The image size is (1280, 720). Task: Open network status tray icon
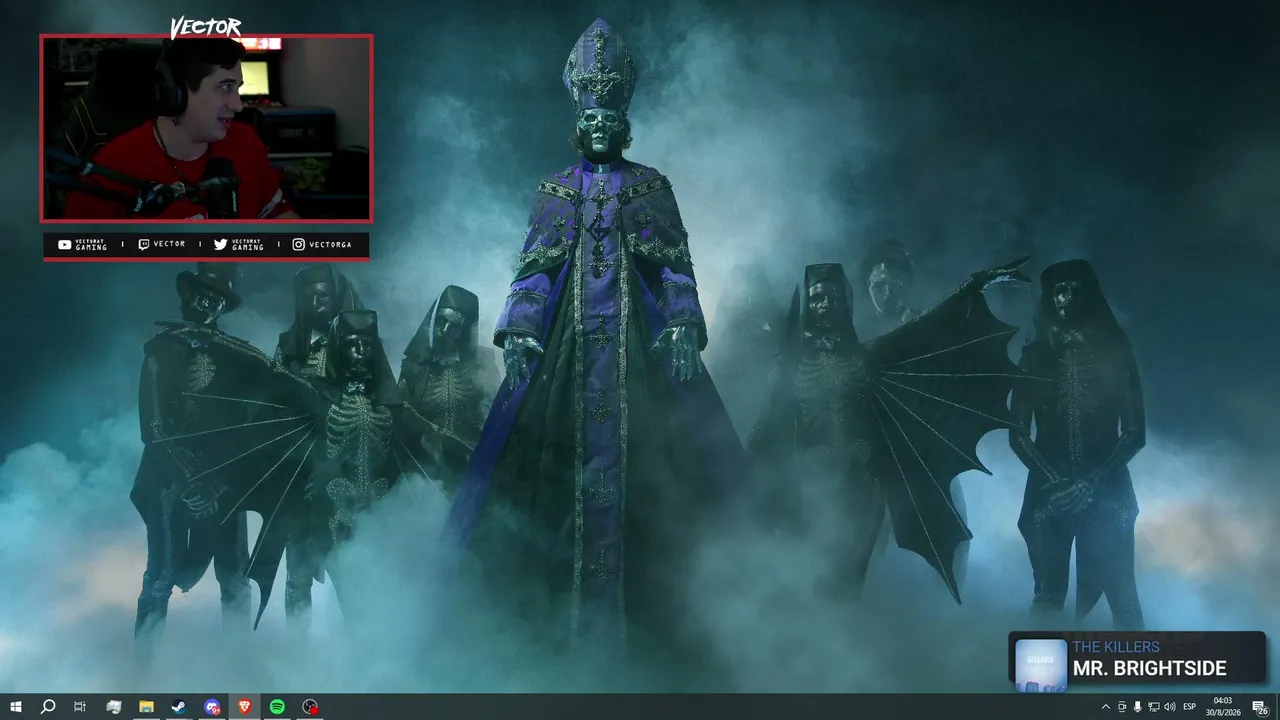coord(1153,707)
